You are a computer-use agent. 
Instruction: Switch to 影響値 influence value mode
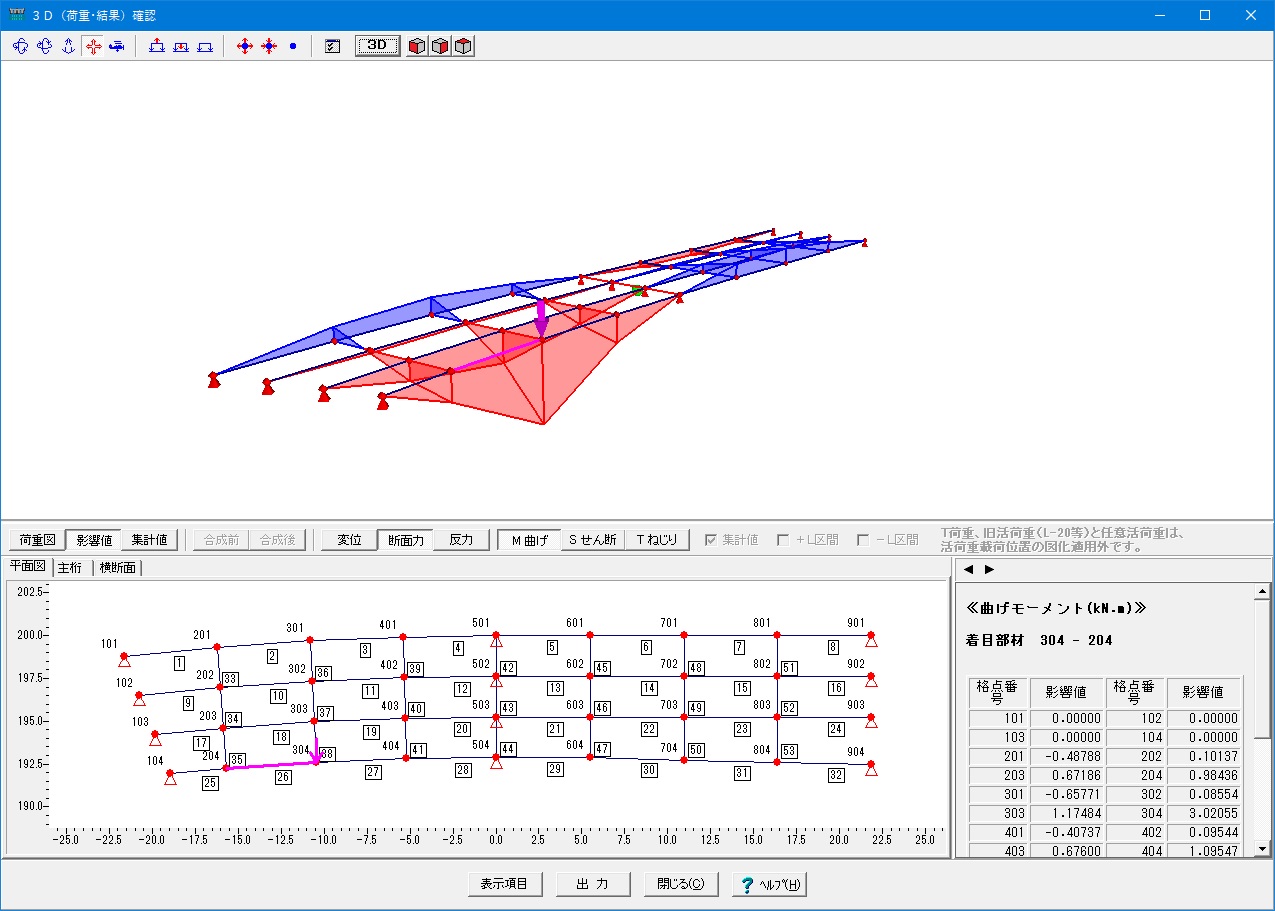coord(93,540)
